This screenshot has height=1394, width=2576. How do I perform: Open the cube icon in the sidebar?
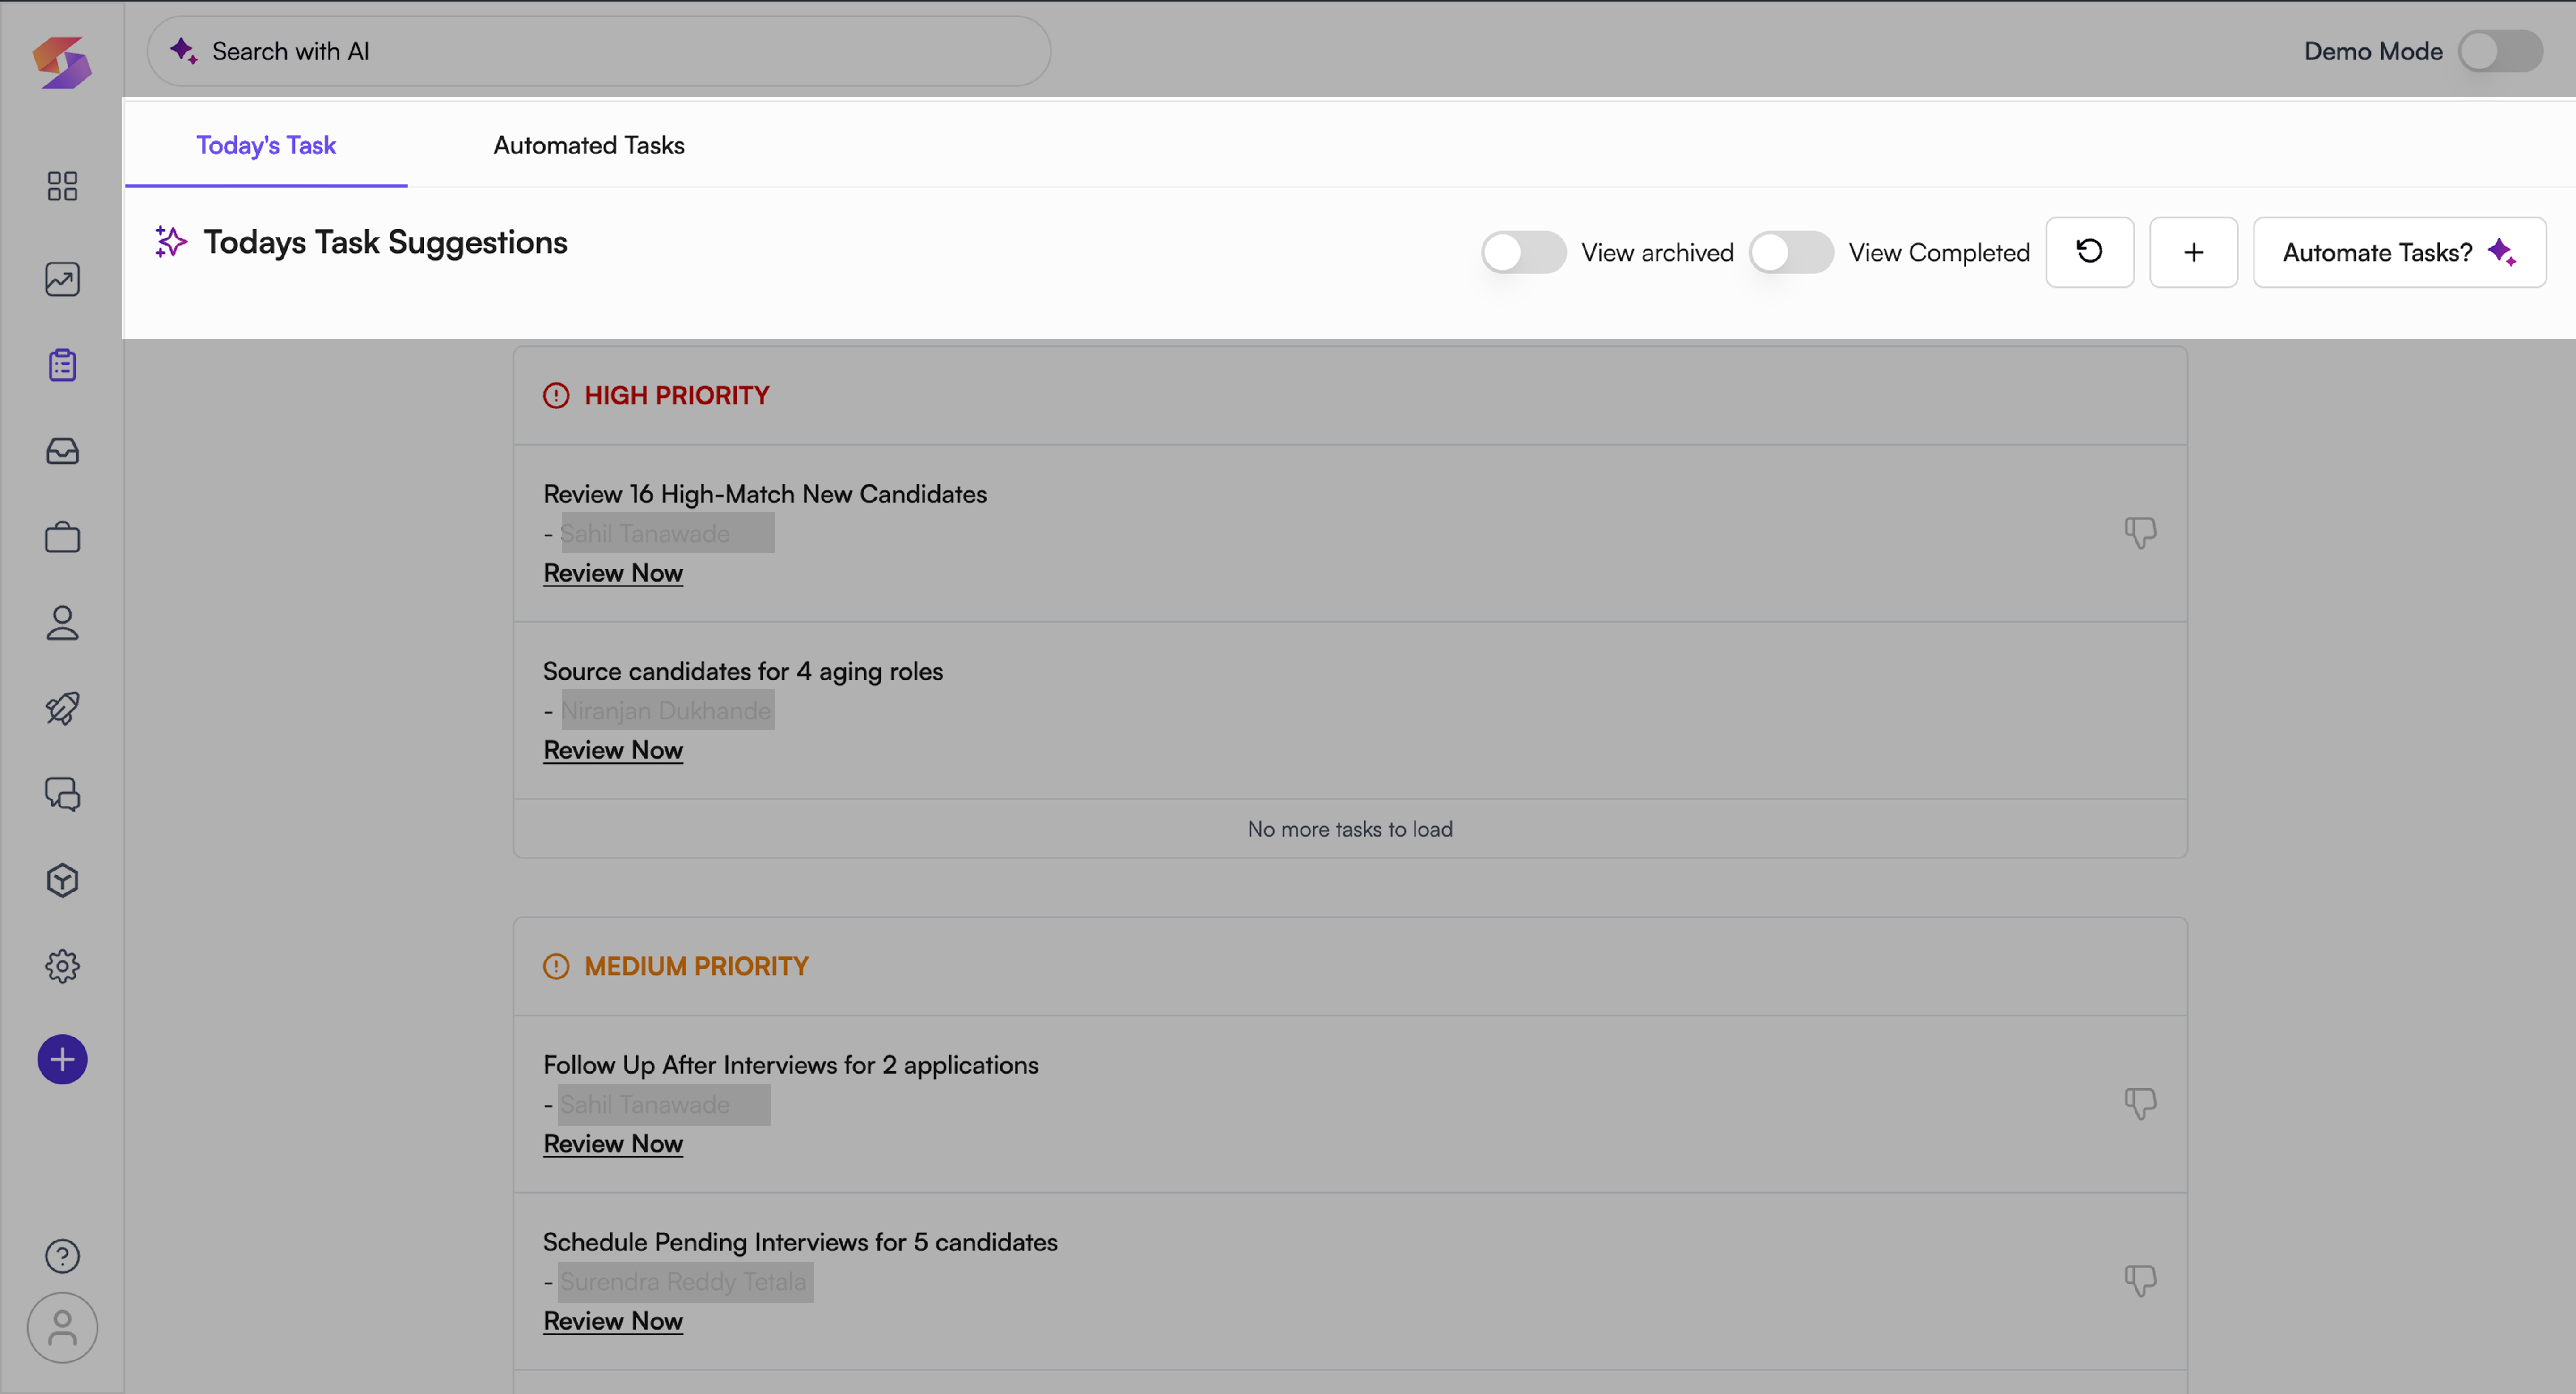tap(62, 880)
